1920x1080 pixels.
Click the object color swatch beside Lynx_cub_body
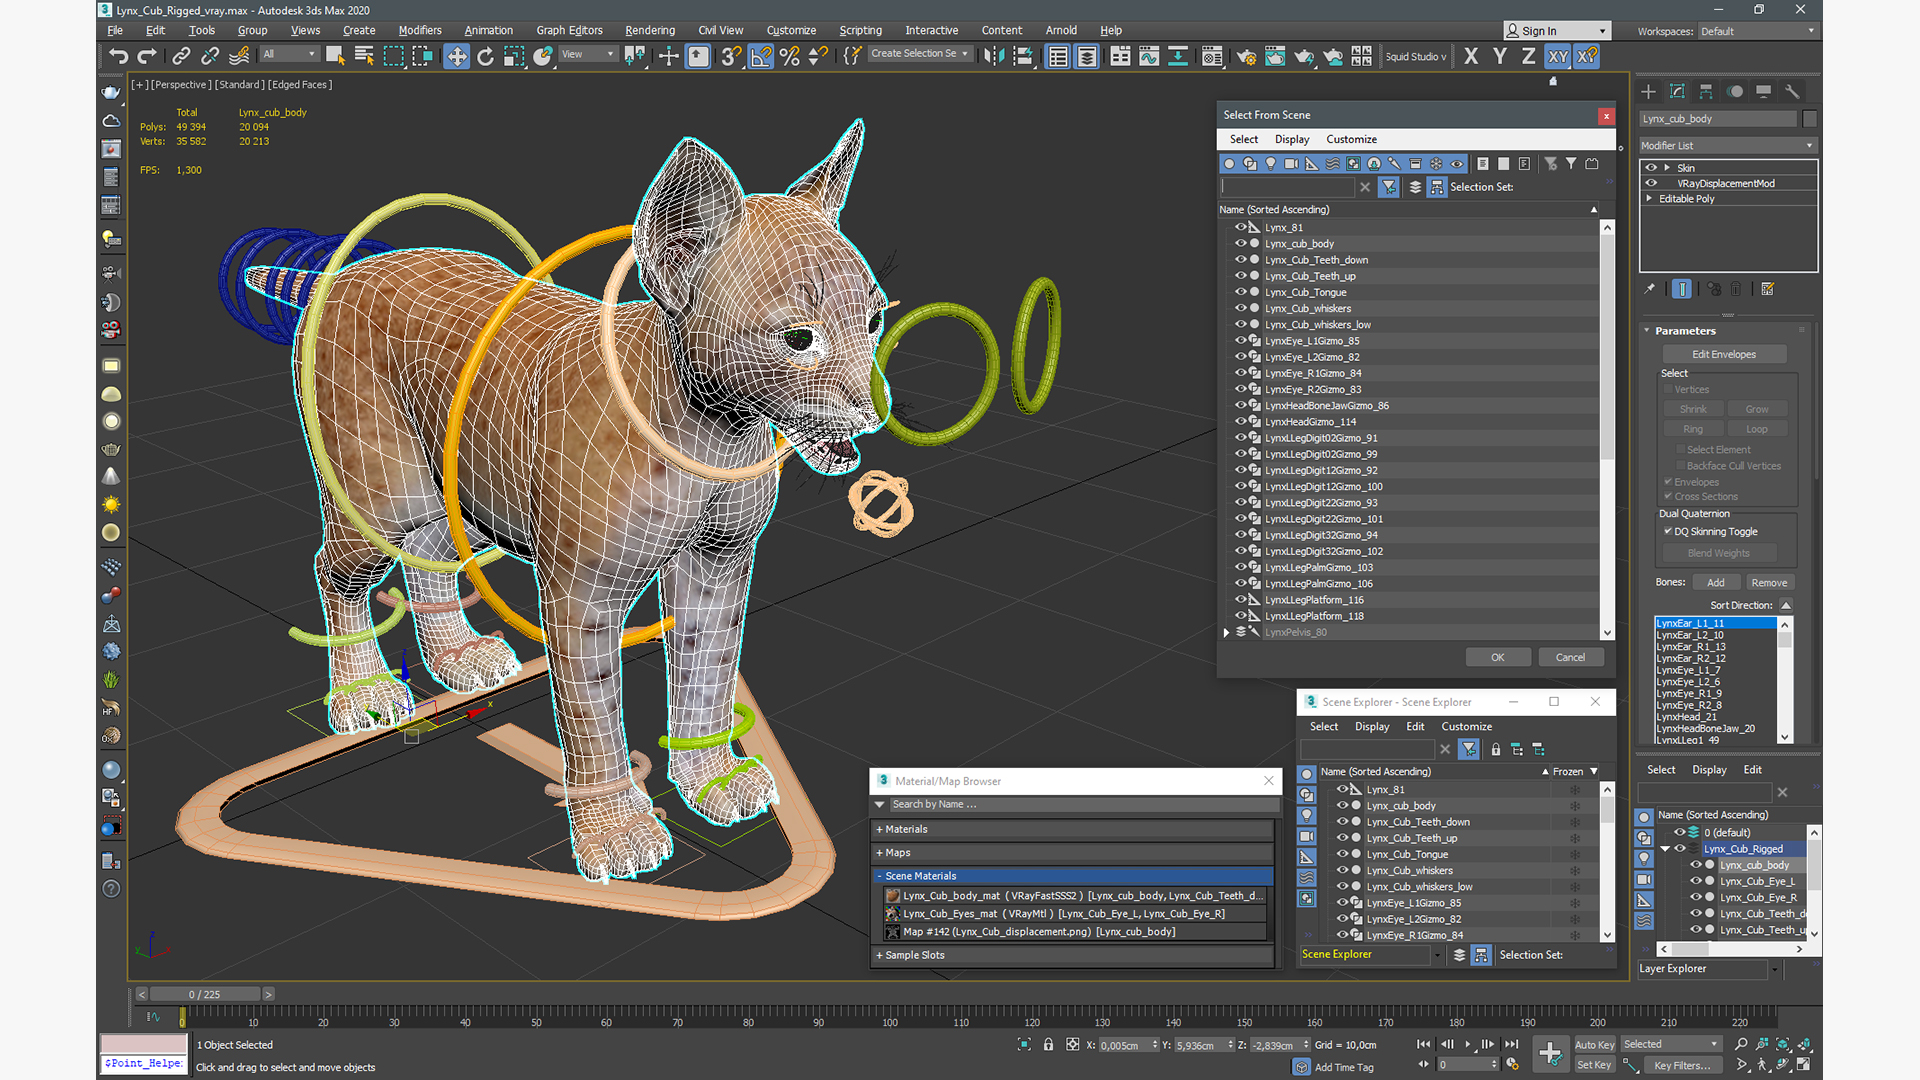[x=1810, y=119]
